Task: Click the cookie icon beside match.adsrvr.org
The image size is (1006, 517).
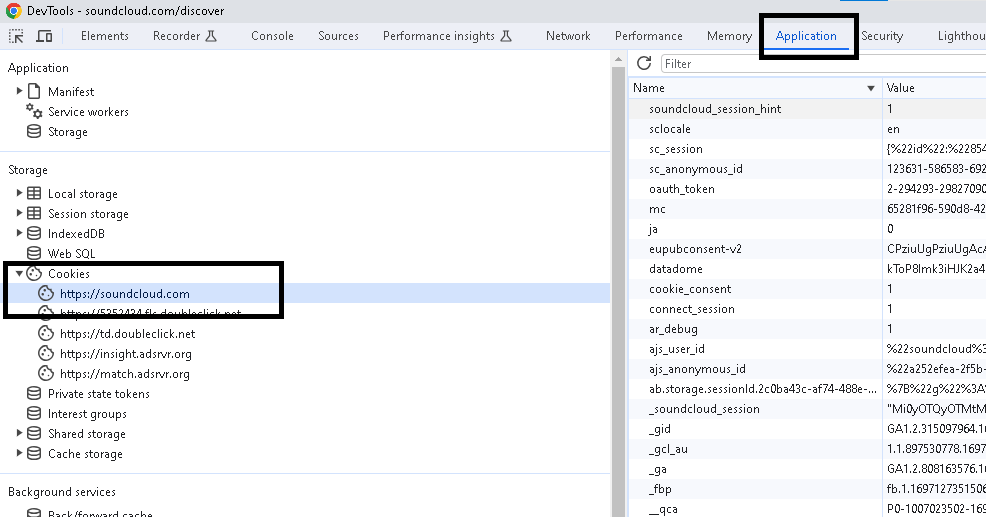Action: pyautogui.click(x=46, y=373)
